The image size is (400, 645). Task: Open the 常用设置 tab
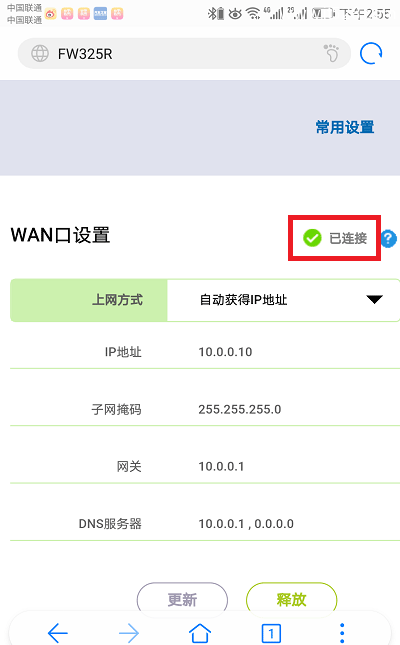coord(345,127)
